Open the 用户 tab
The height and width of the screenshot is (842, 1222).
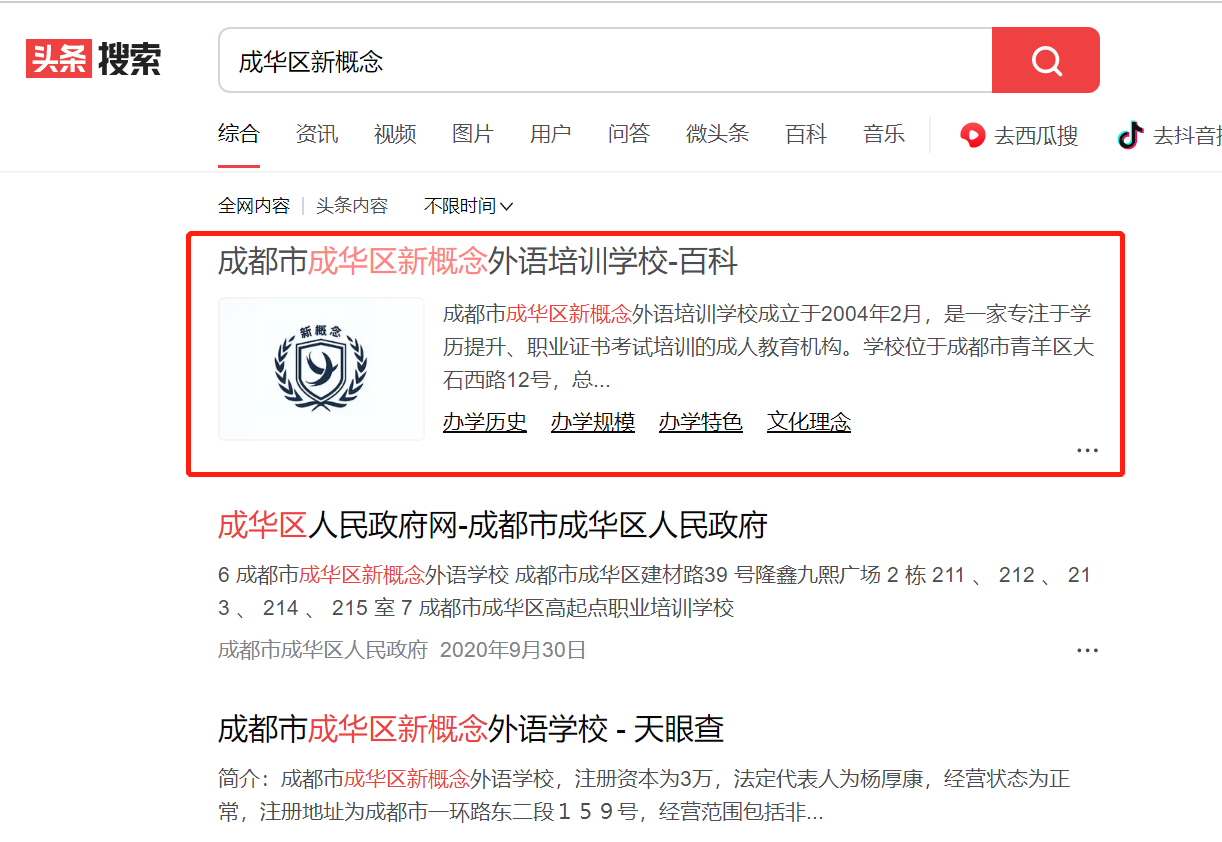coord(551,134)
